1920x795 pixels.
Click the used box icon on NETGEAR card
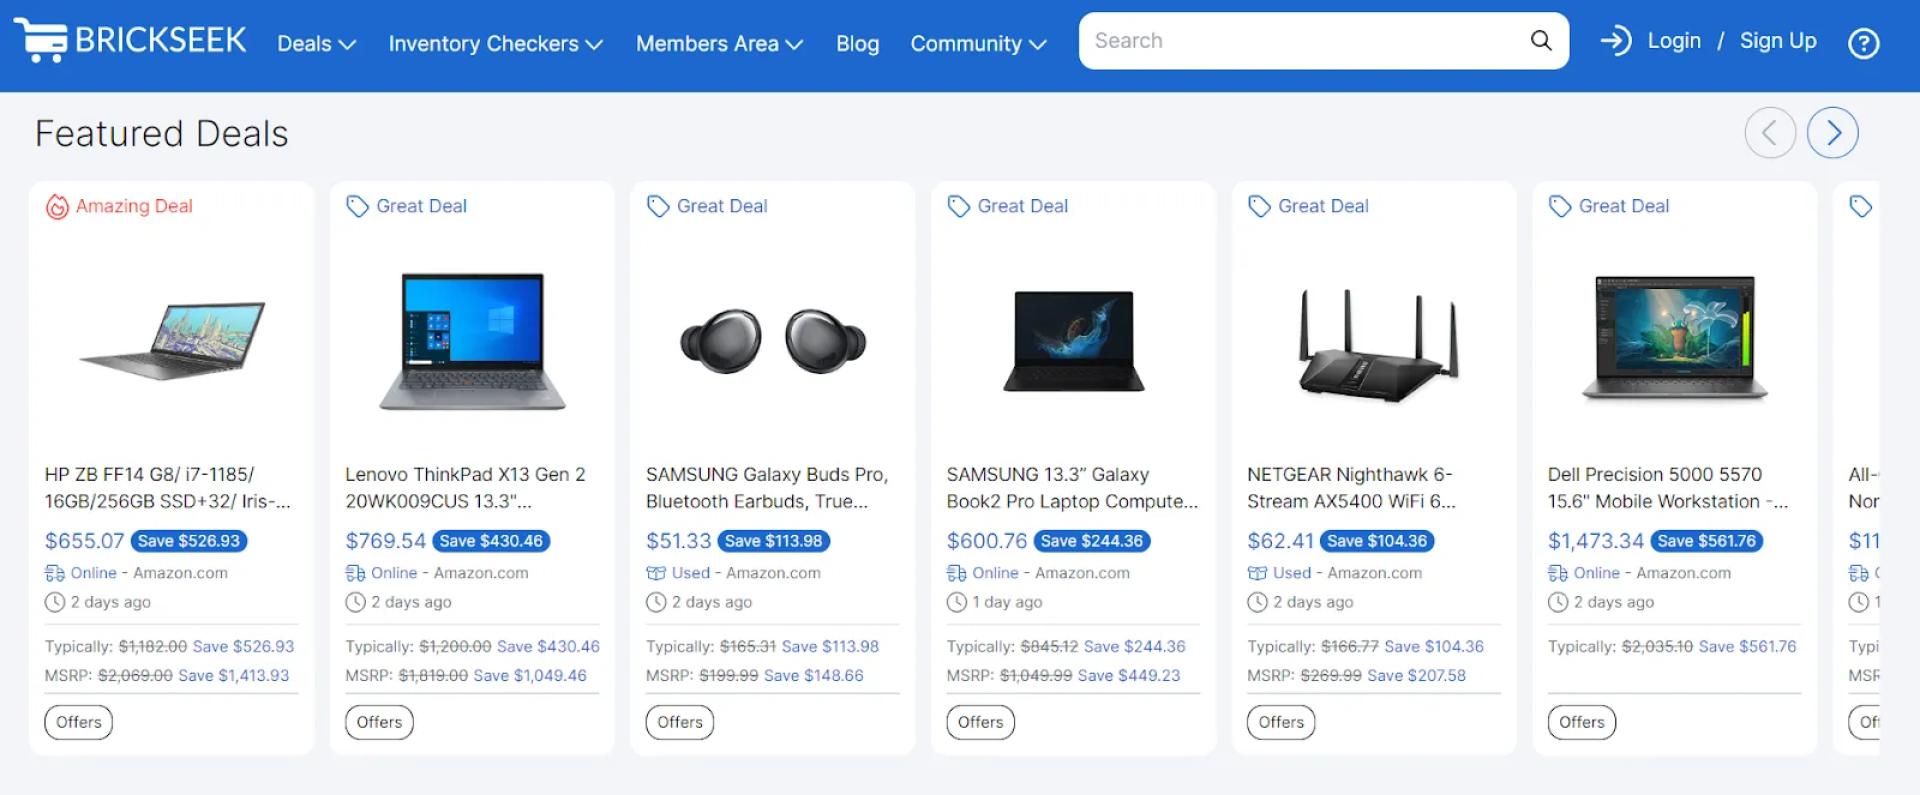[1257, 573]
